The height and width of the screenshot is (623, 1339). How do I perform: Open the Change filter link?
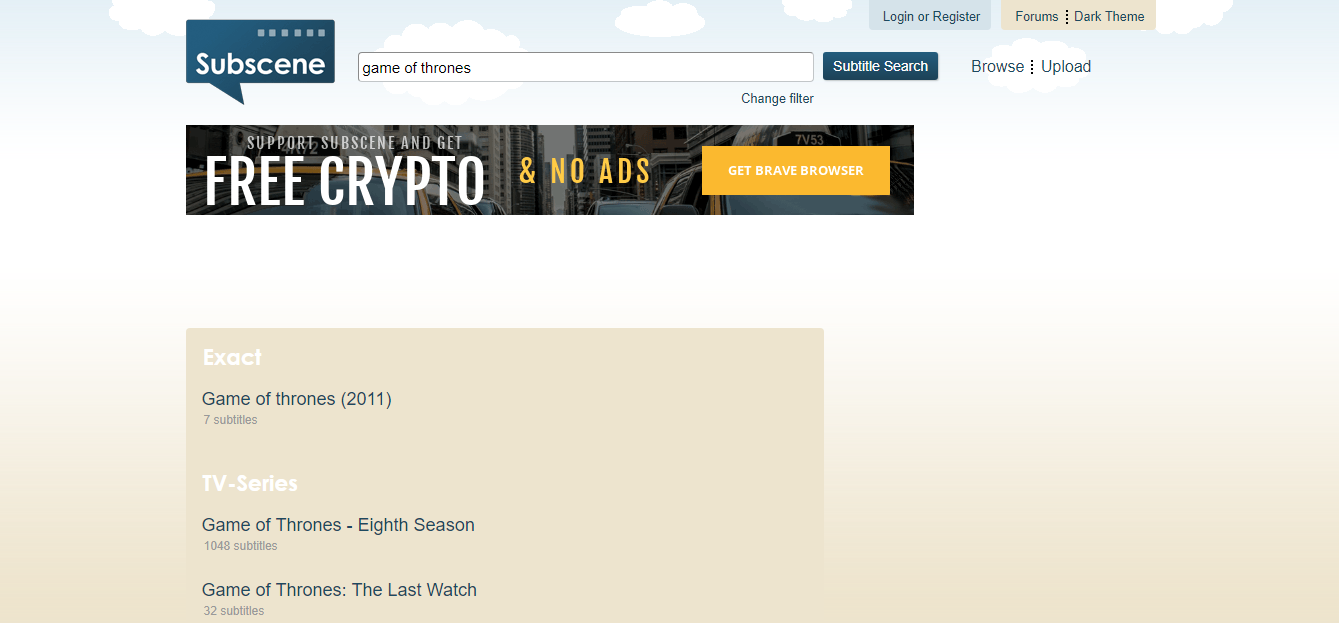click(x=777, y=98)
